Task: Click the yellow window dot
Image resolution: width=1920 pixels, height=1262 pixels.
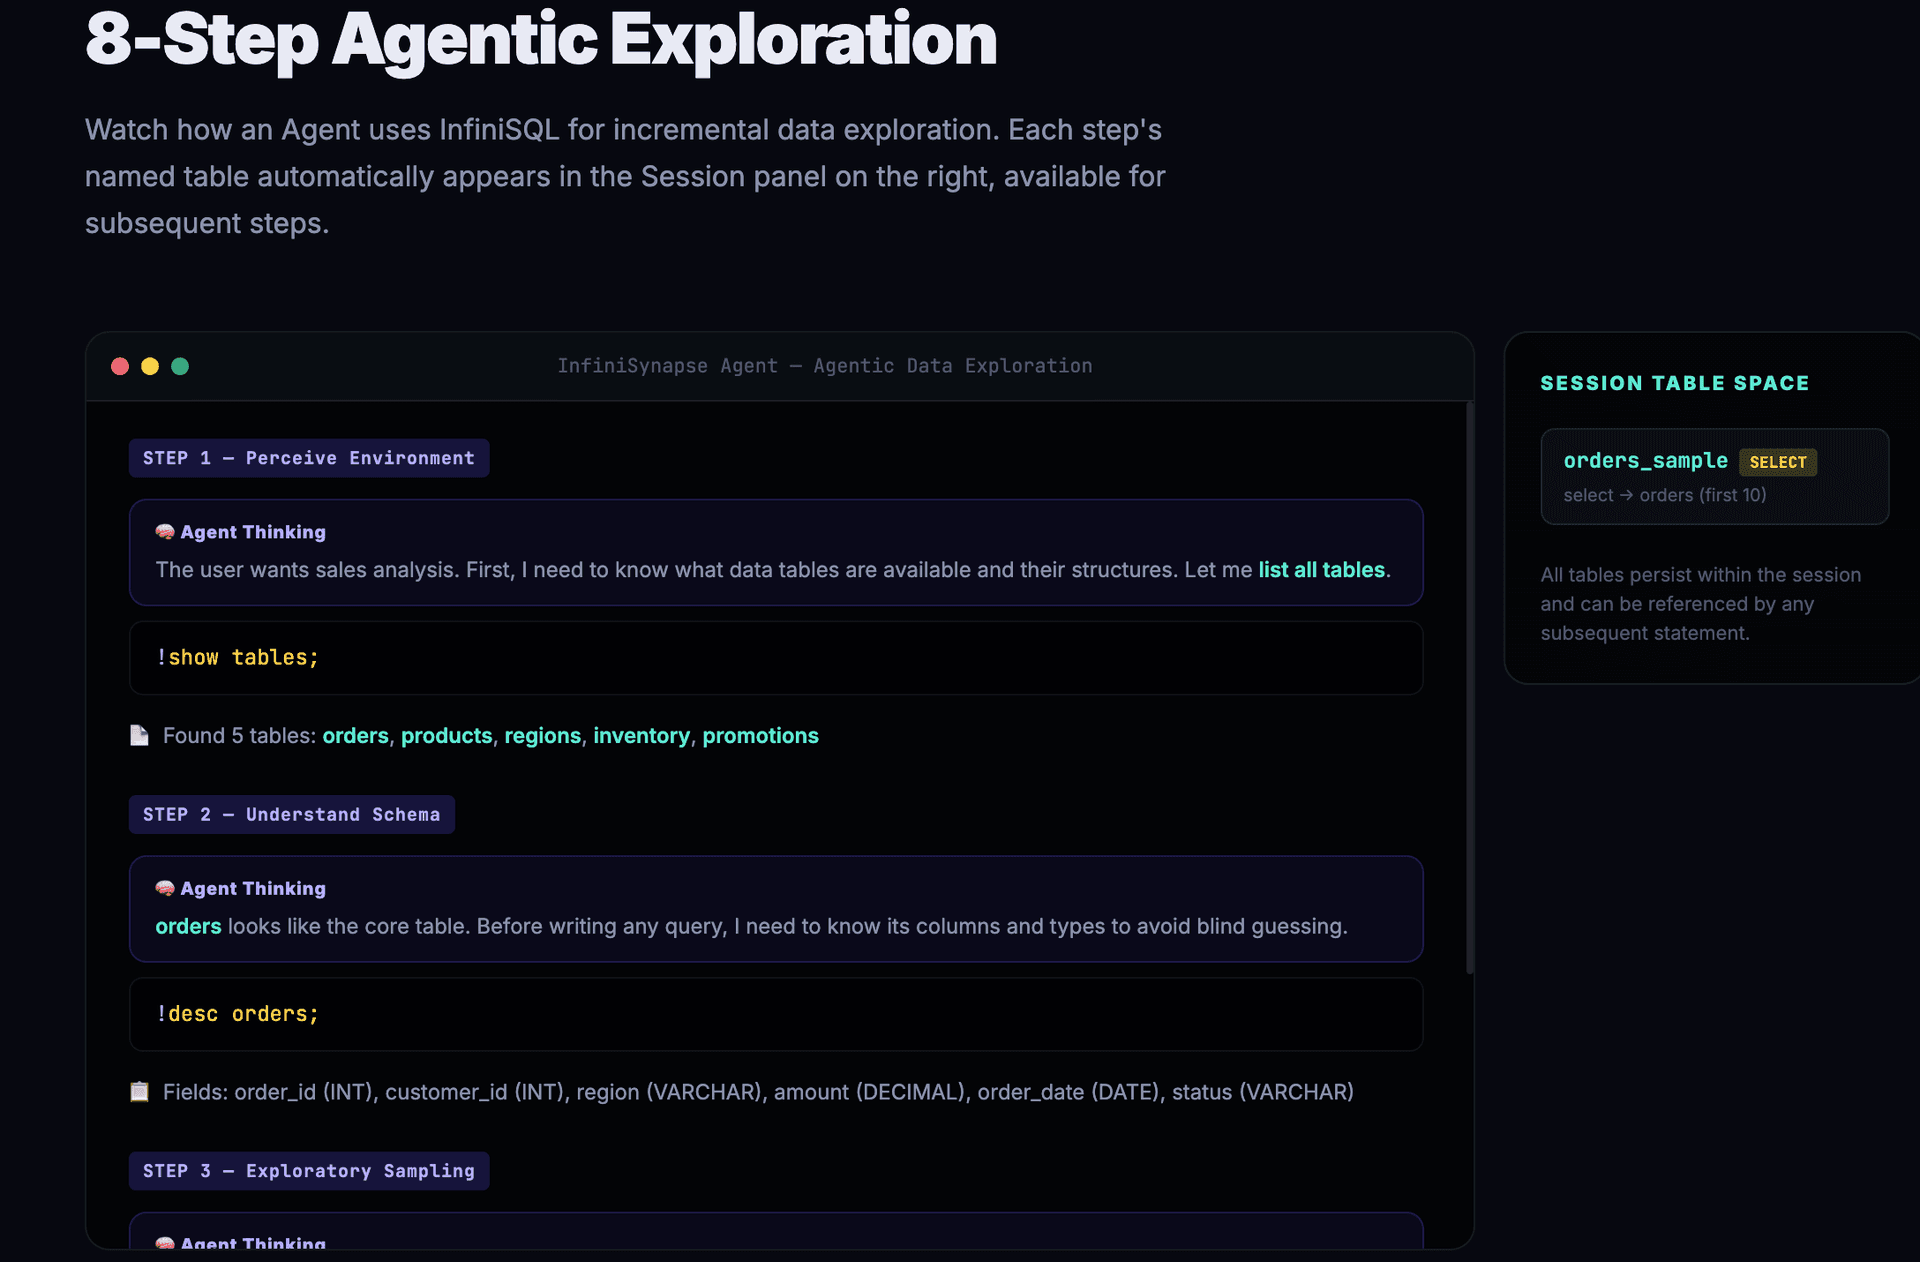Action: pyautogui.click(x=150, y=366)
